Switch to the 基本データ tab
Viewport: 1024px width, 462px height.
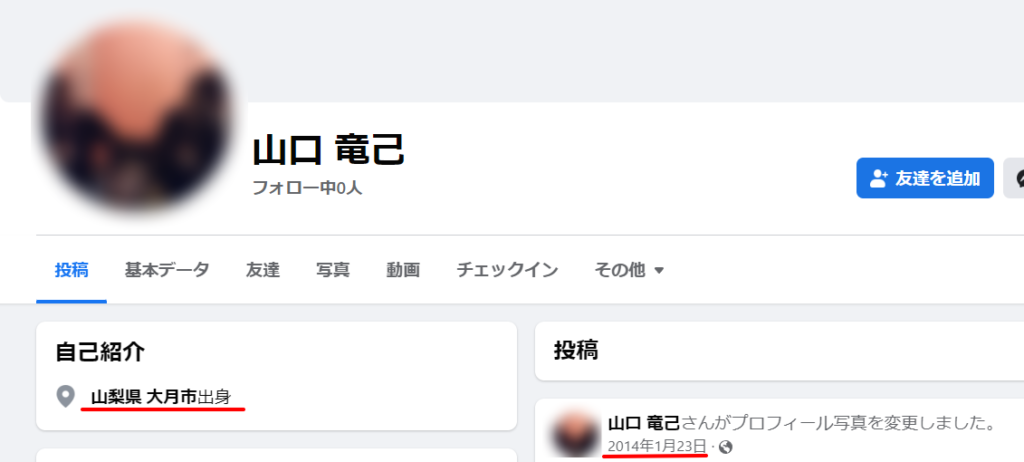click(167, 269)
